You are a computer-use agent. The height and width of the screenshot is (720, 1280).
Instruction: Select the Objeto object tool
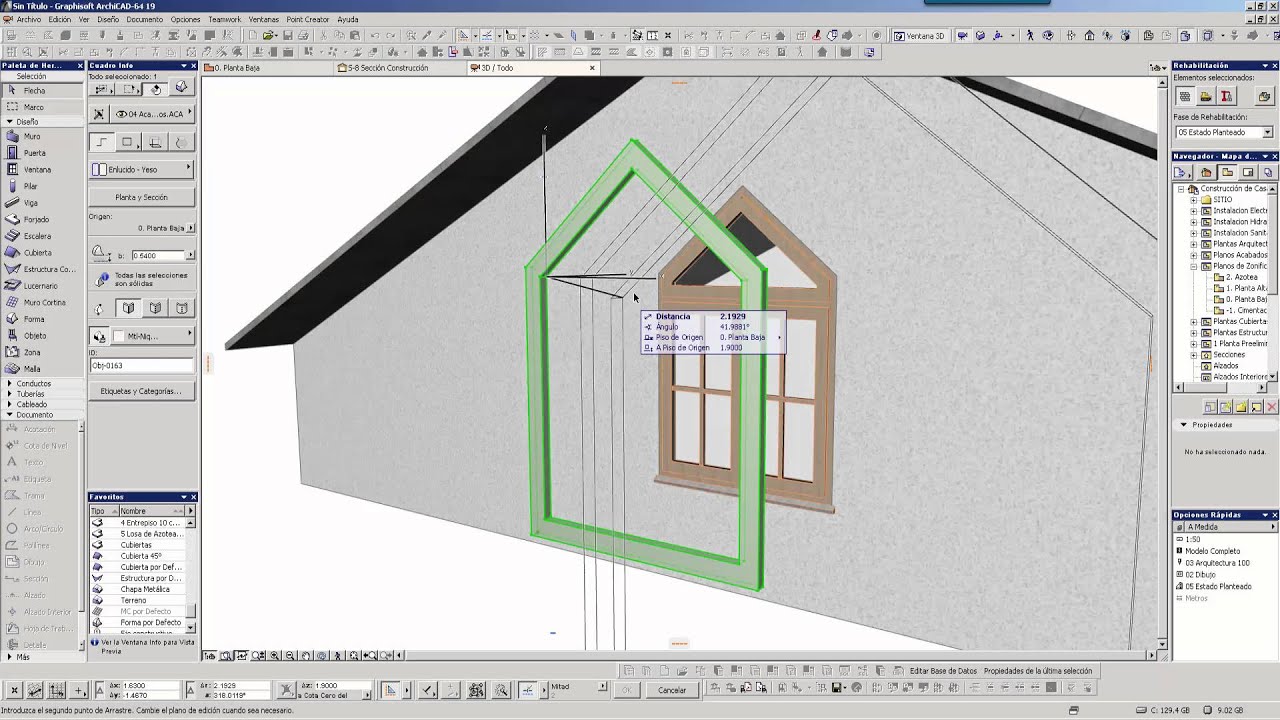click(41, 336)
